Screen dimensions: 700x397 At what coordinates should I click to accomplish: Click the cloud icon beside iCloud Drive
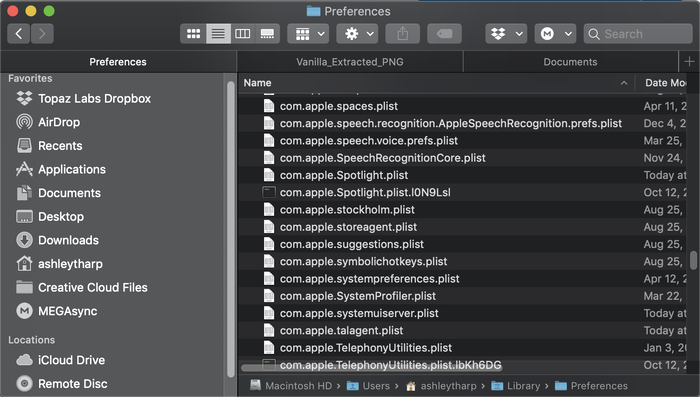click(x=24, y=360)
